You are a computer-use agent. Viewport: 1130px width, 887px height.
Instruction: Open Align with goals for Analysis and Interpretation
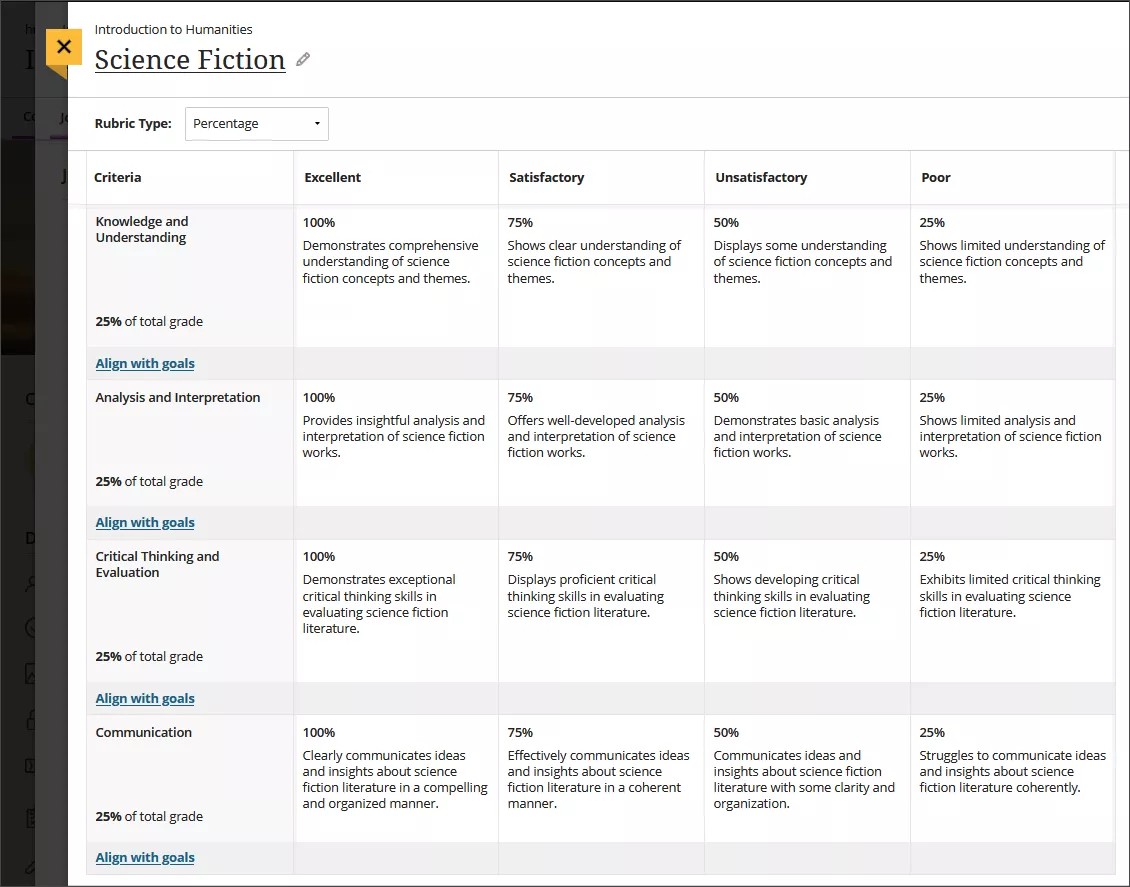pos(144,522)
